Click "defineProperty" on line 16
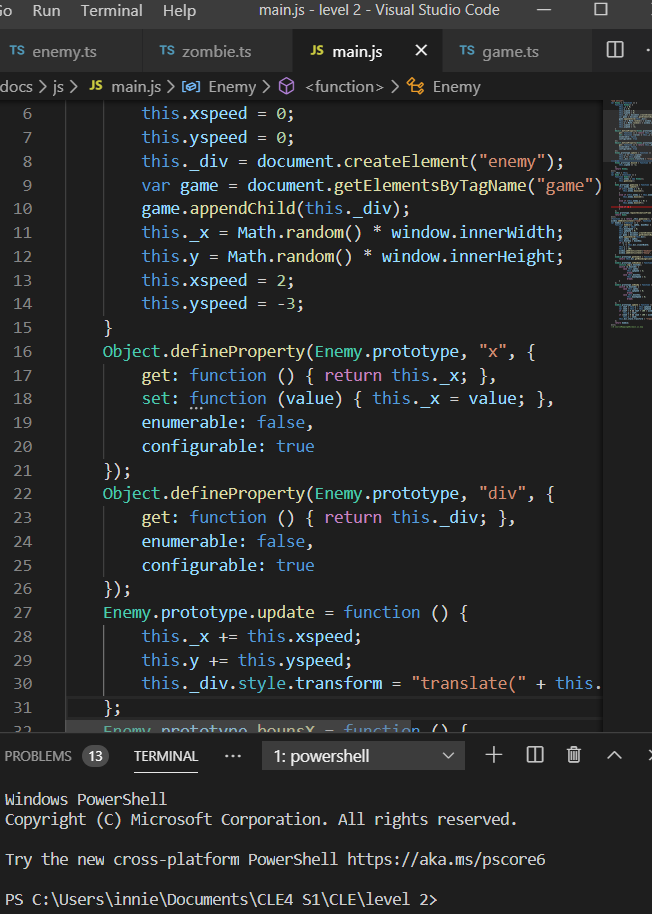 click(x=237, y=351)
